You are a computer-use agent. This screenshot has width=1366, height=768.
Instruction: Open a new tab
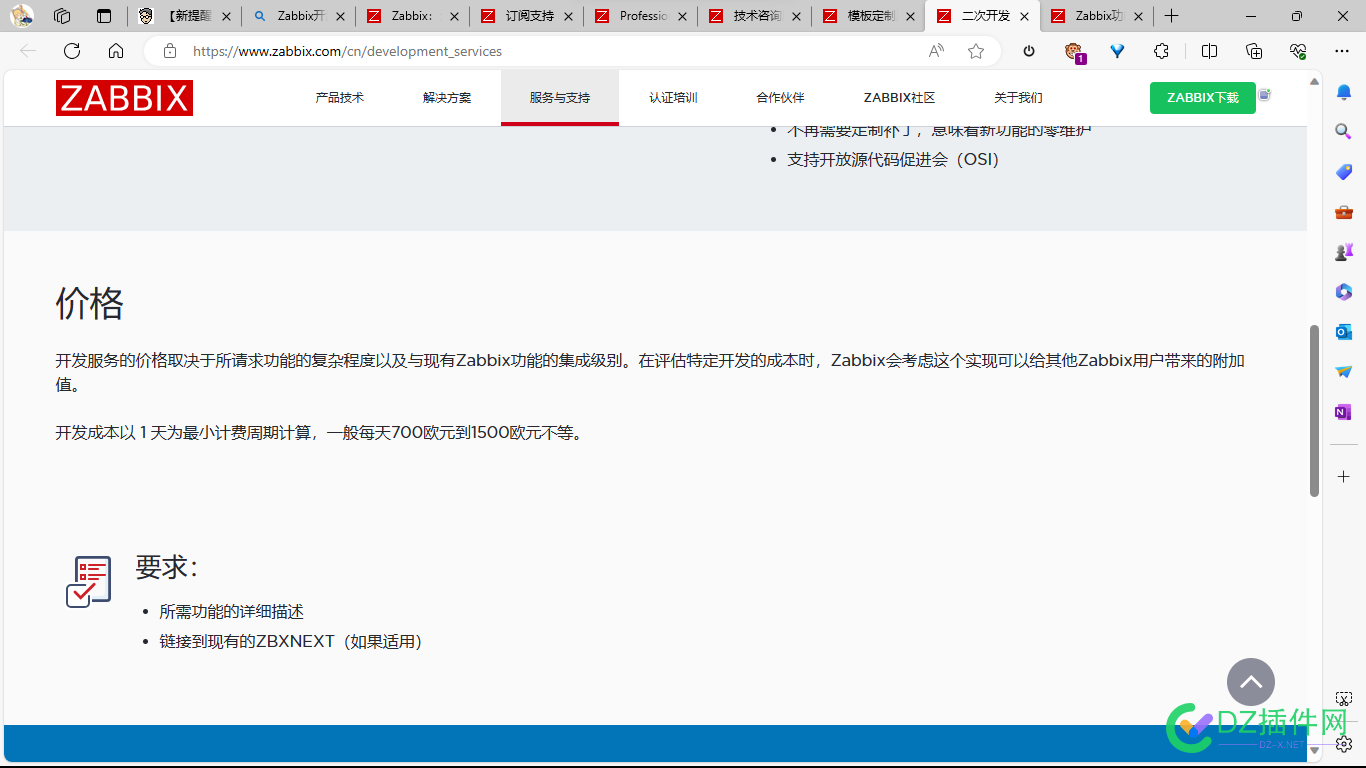[x=1172, y=16]
